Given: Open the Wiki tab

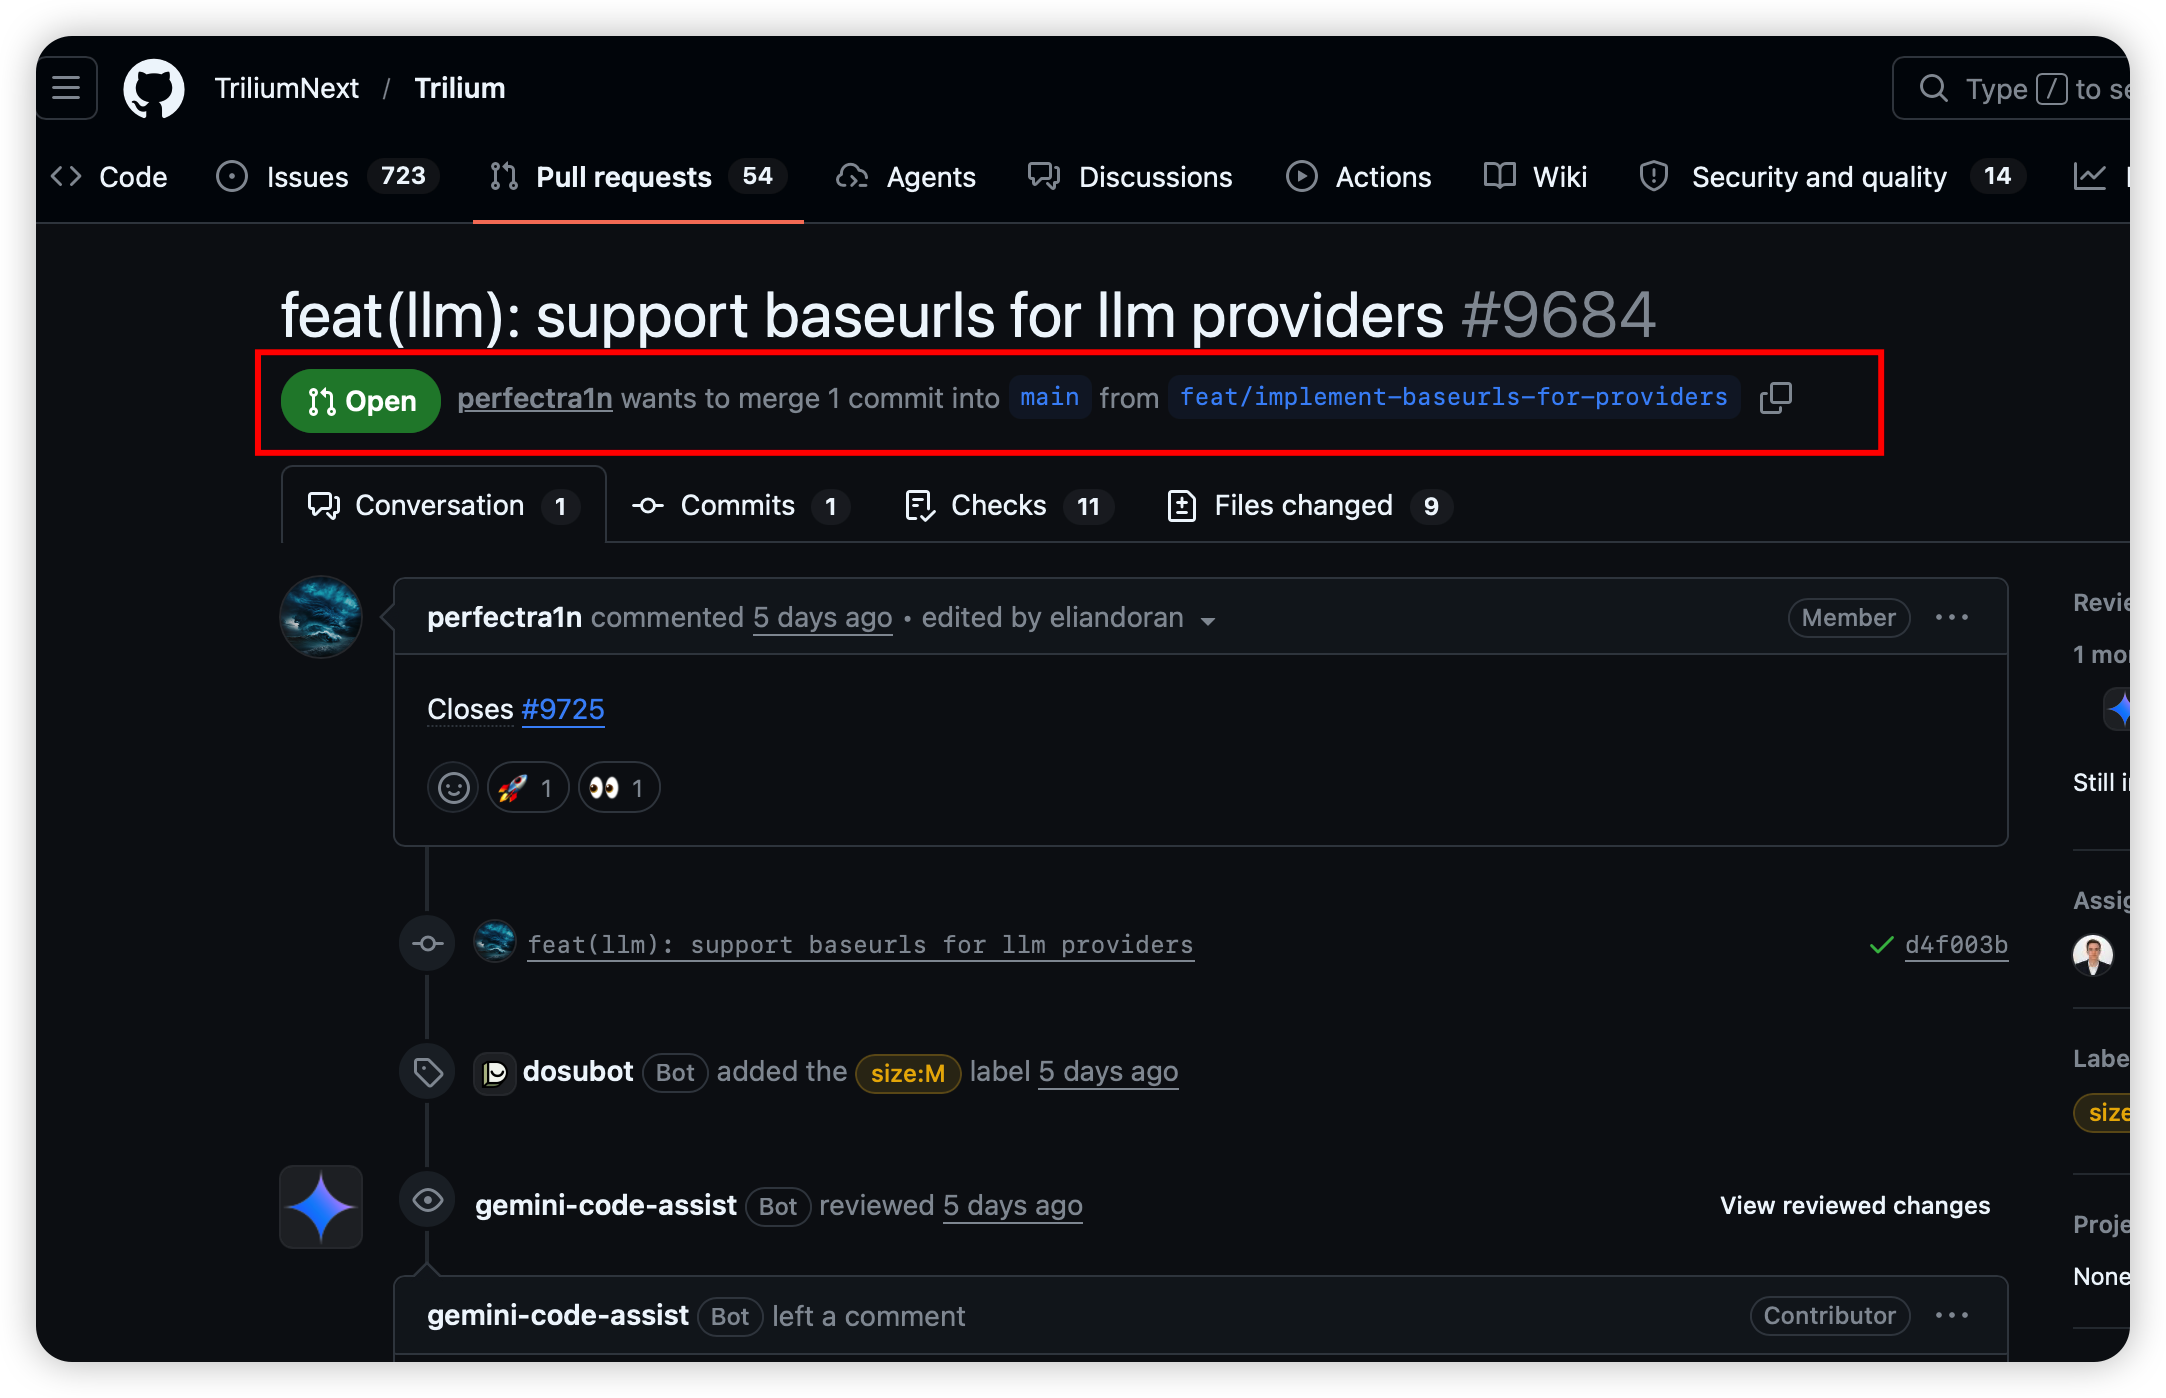Looking at the screenshot, I should [x=1535, y=177].
